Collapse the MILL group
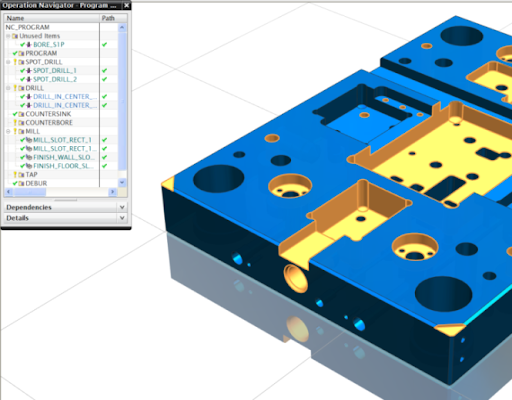The width and height of the screenshot is (512, 400). (8, 131)
